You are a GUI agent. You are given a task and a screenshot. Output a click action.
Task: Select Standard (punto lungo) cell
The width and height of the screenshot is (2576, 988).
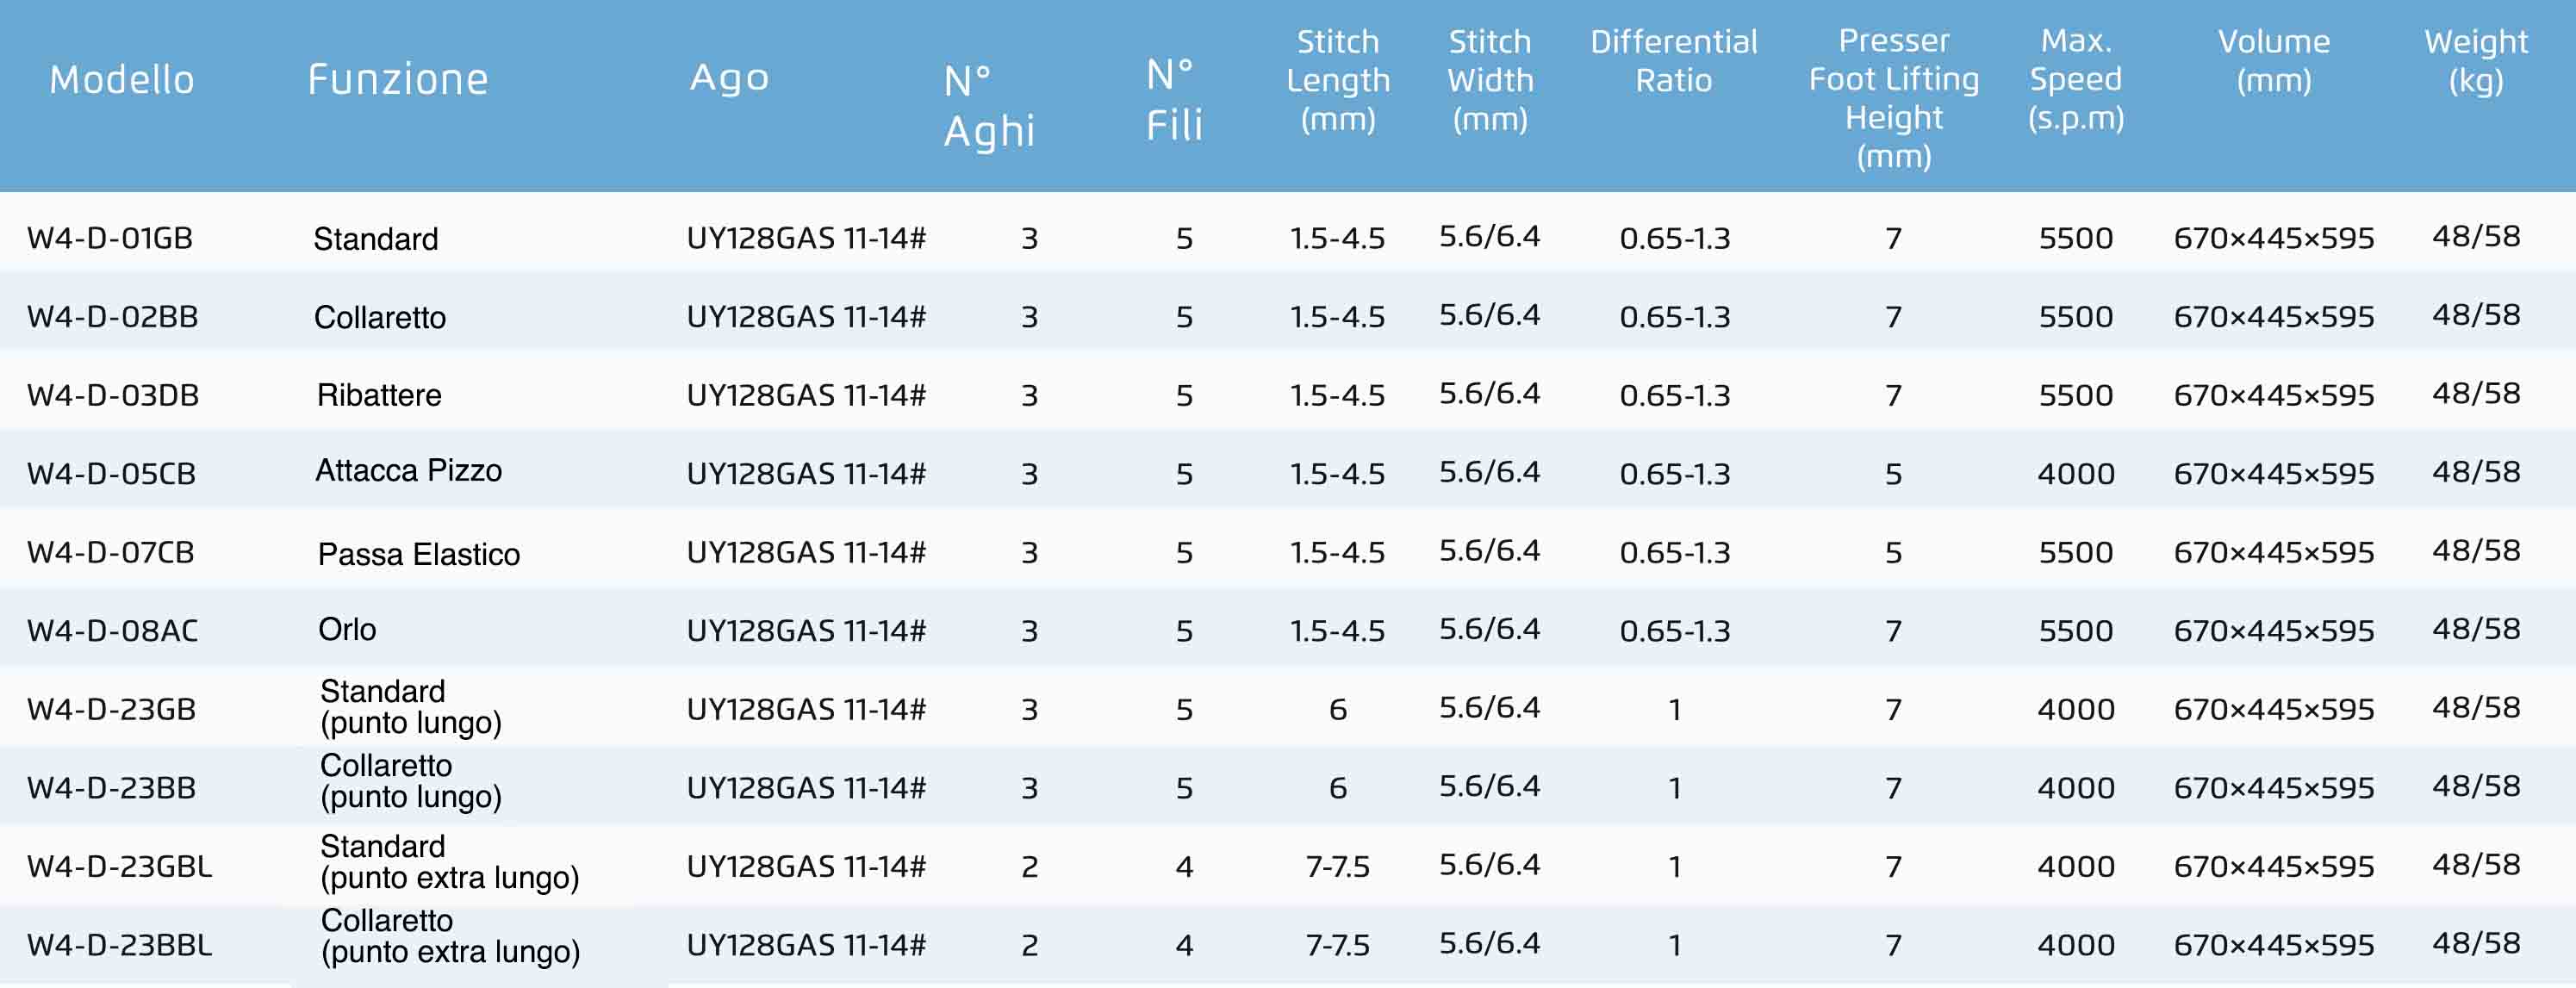411,707
